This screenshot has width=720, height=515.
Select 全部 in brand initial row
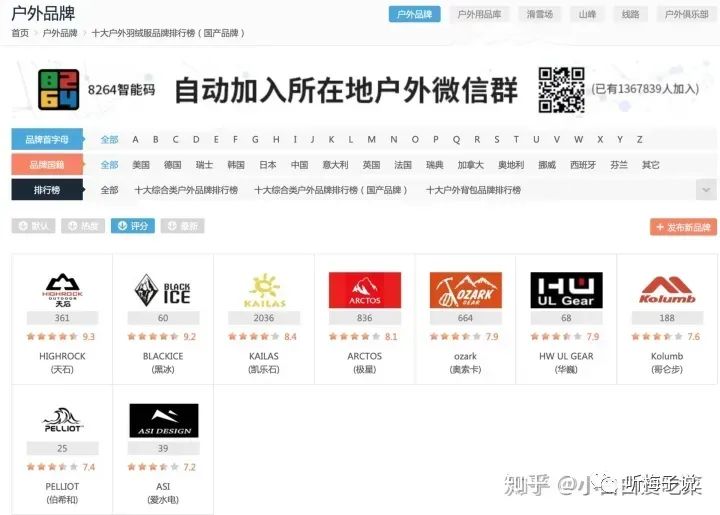point(109,140)
